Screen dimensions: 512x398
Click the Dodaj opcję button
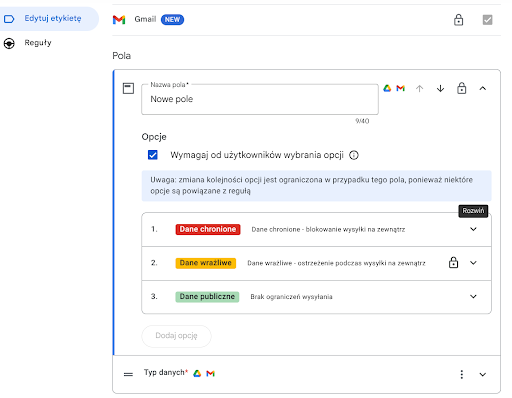coord(176,336)
